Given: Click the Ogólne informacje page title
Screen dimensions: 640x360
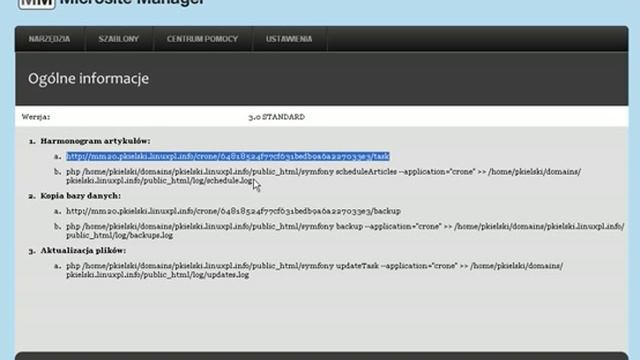Looking at the screenshot, I should 89,78.
